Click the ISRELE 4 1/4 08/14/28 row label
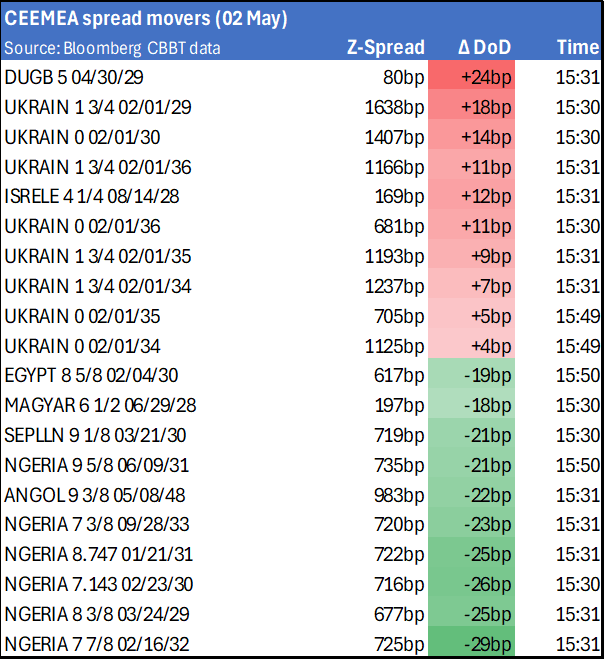The width and height of the screenshot is (605, 660). click(x=93, y=196)
